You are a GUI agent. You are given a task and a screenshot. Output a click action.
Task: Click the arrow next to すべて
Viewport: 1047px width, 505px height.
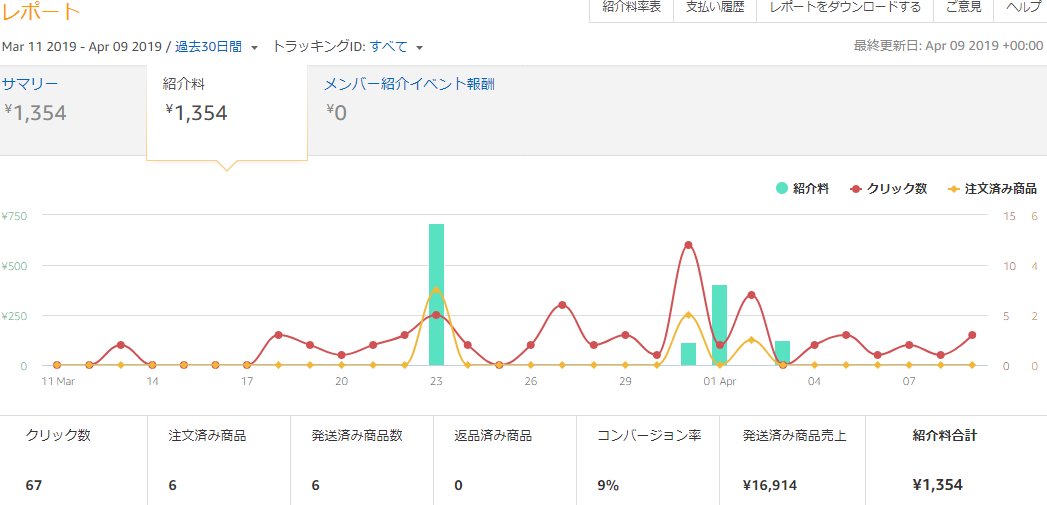[x=419, y=48]
